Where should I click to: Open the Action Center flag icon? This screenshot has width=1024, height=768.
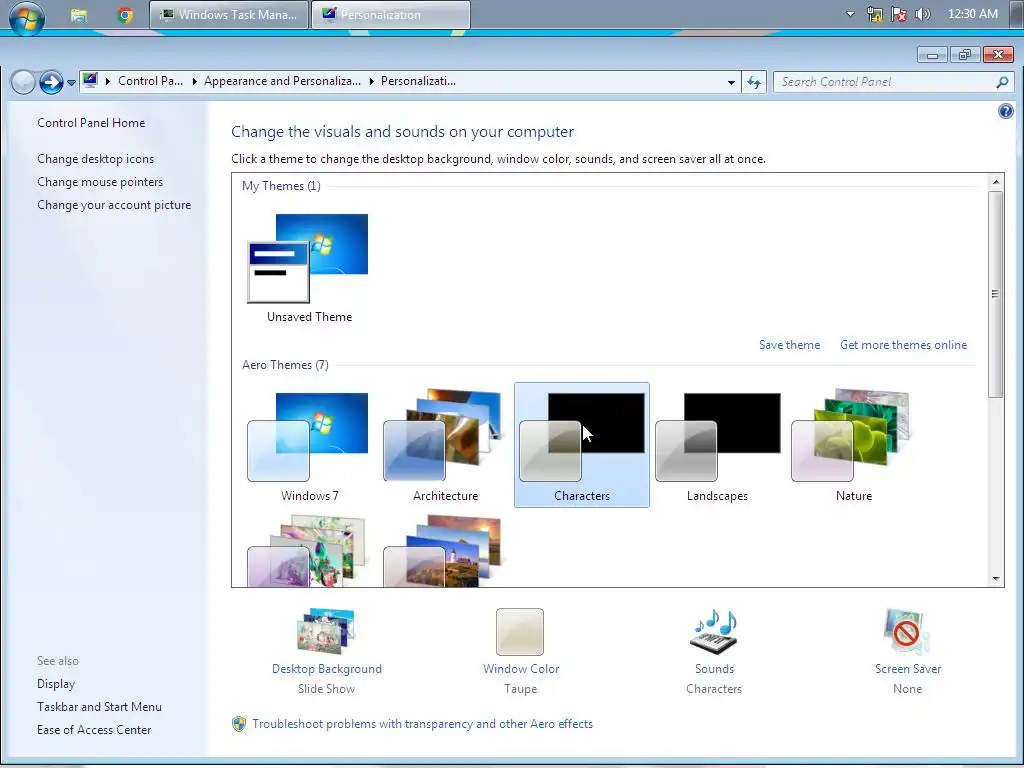(899, 14)
